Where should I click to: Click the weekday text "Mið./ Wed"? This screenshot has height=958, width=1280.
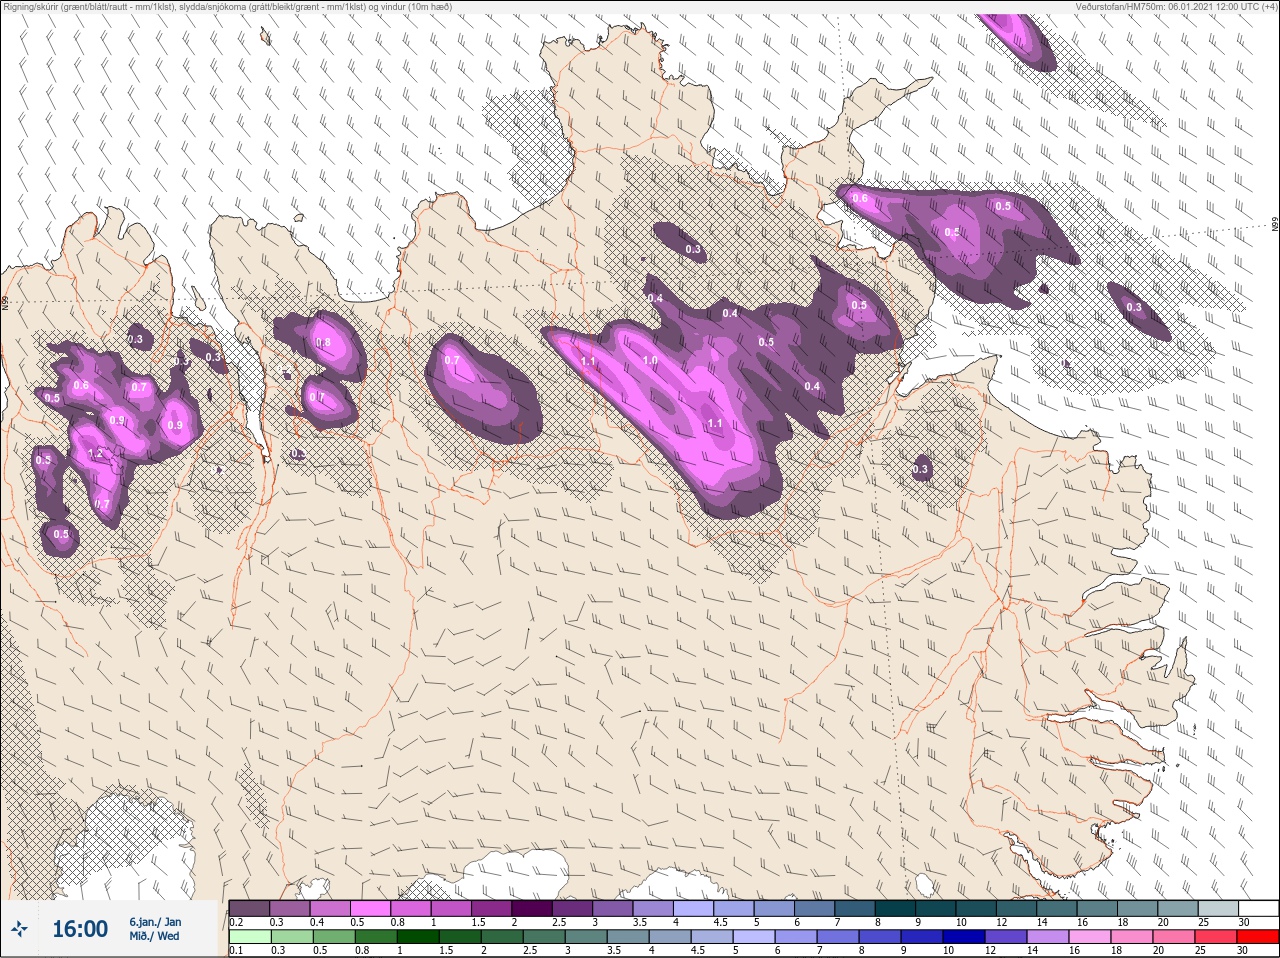click(155, 936)
